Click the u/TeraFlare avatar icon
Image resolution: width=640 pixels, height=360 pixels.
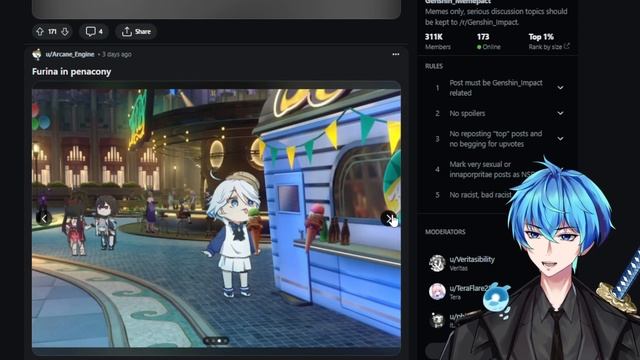pos(437,291)
